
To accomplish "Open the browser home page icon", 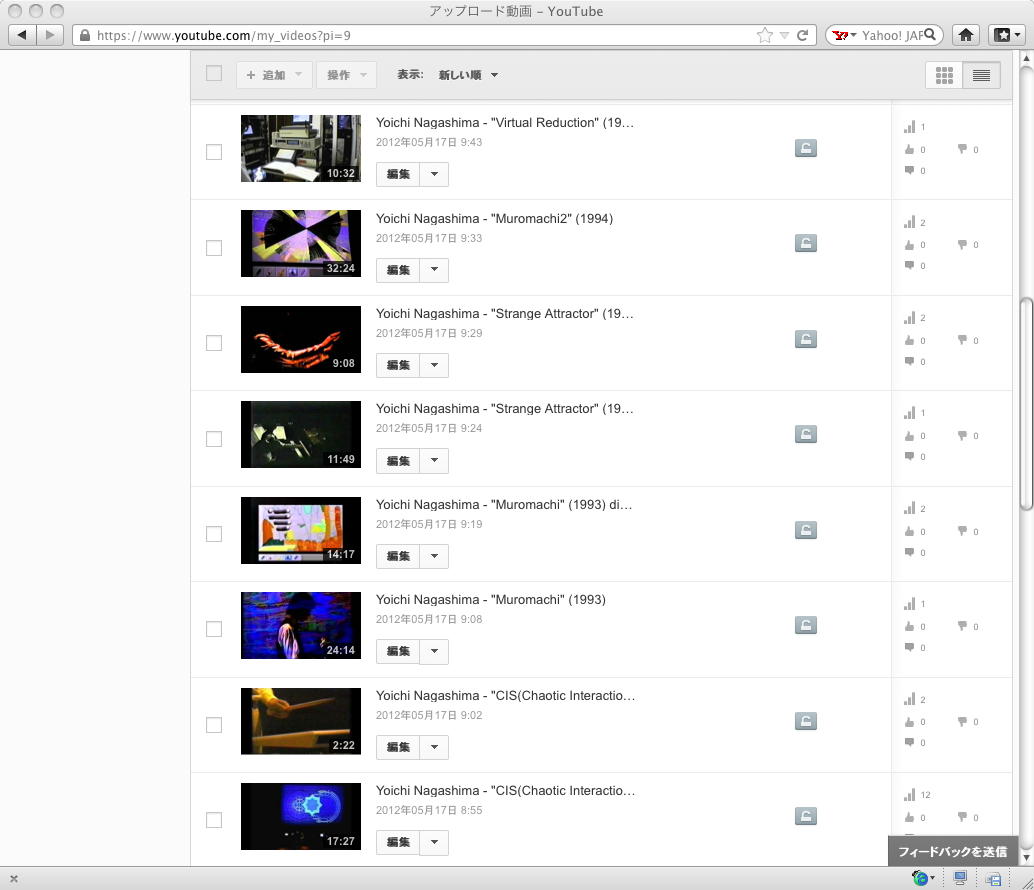I will pyautogui.click(x=965, y=35).
